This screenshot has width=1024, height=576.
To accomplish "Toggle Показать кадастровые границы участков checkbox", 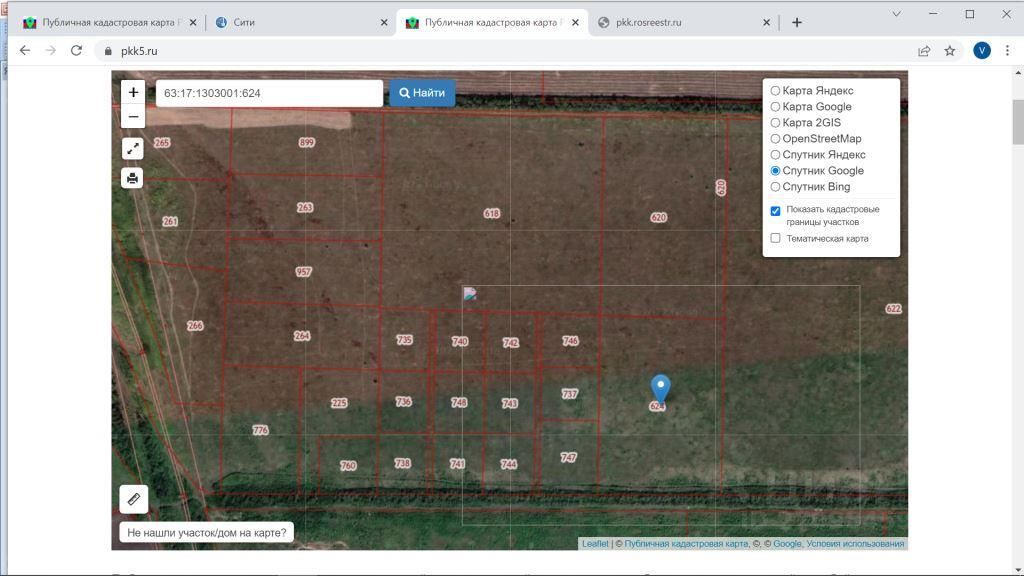I will 775,211.
